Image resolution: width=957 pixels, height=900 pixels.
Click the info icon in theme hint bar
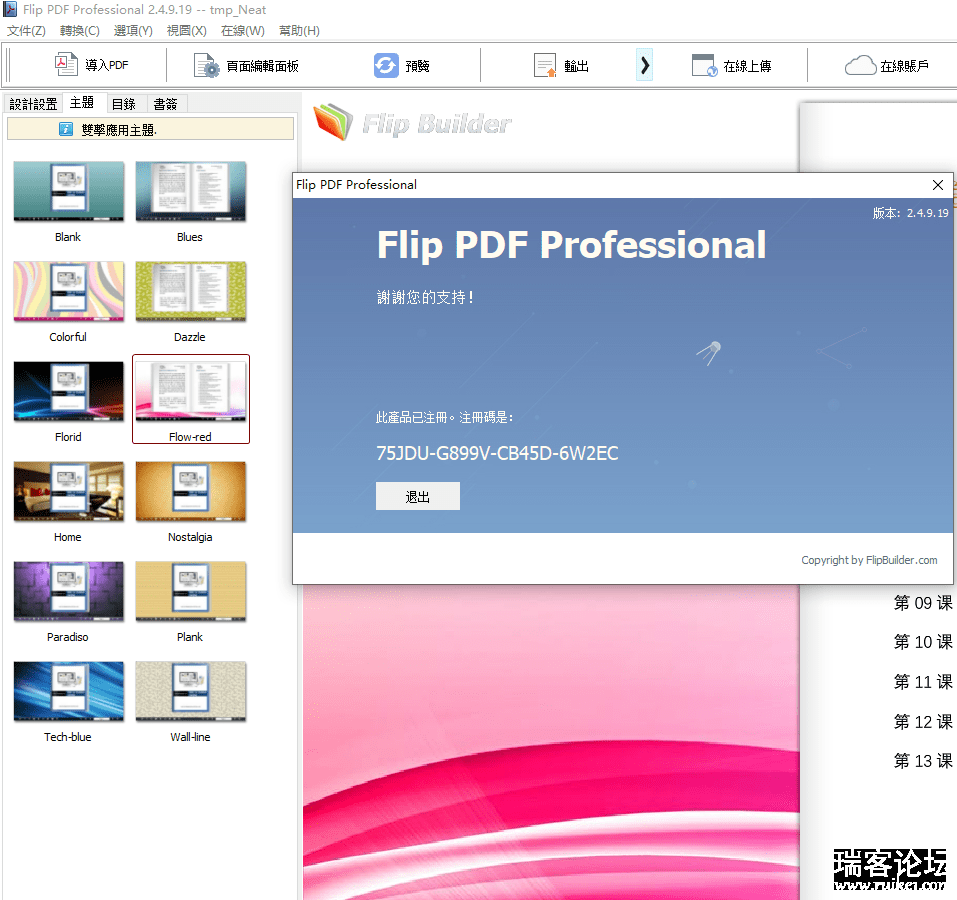[x=66, y=129]
